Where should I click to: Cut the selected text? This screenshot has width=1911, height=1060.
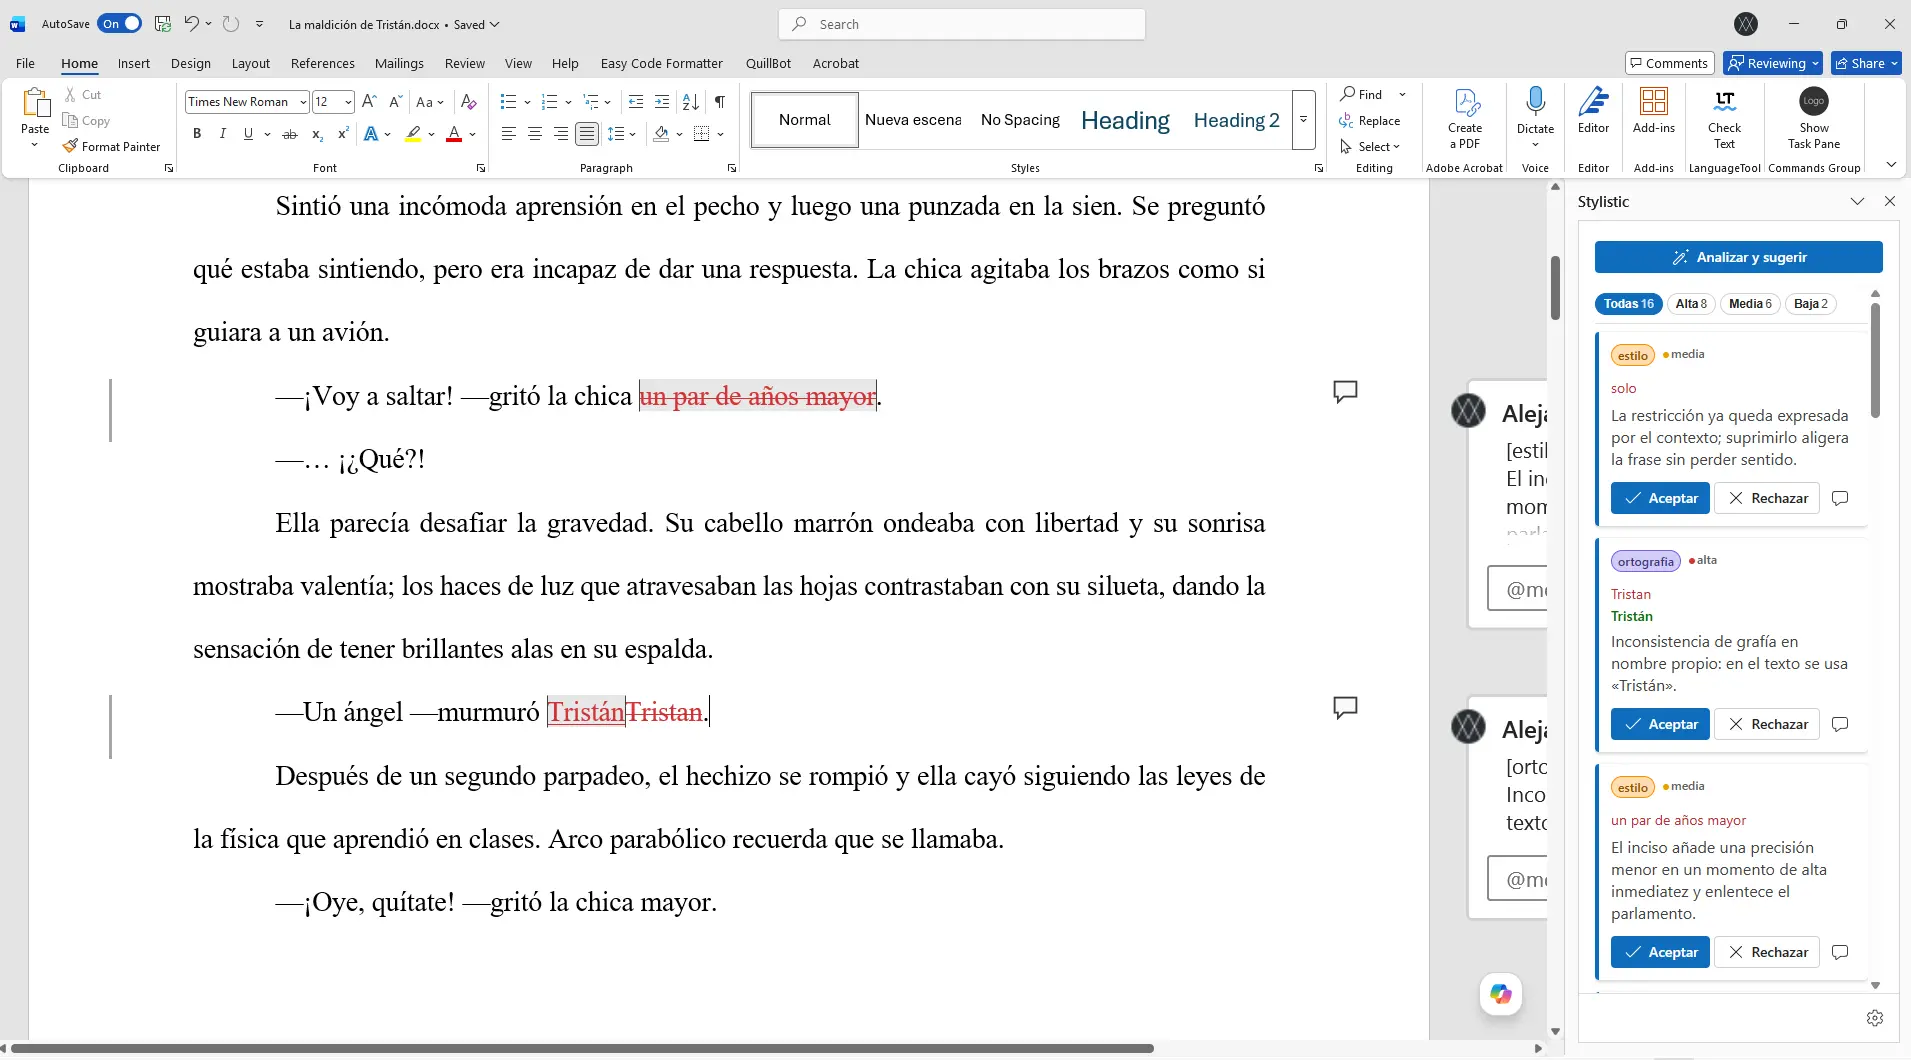[83, 94]
